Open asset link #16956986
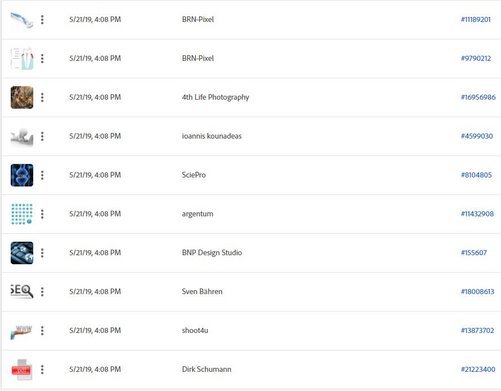 point(478,97)
